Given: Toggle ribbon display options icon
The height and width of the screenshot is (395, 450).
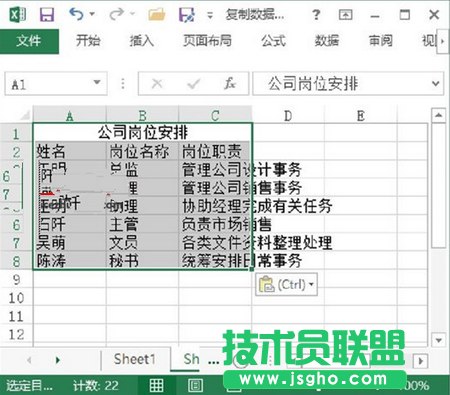Looking at the screenshot, I should click(345, 15).
